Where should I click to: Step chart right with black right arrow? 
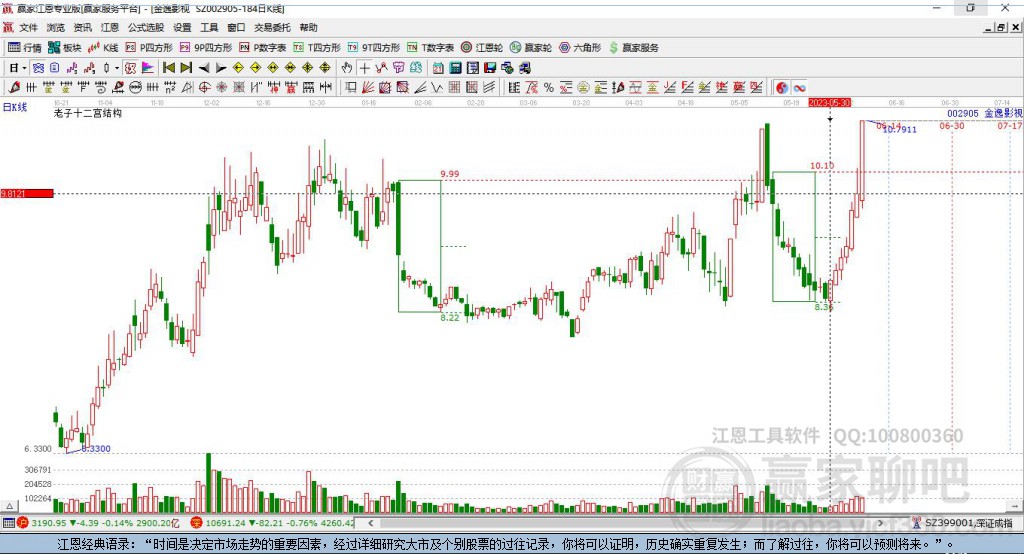pyautogui.click(x=221, y=68)
